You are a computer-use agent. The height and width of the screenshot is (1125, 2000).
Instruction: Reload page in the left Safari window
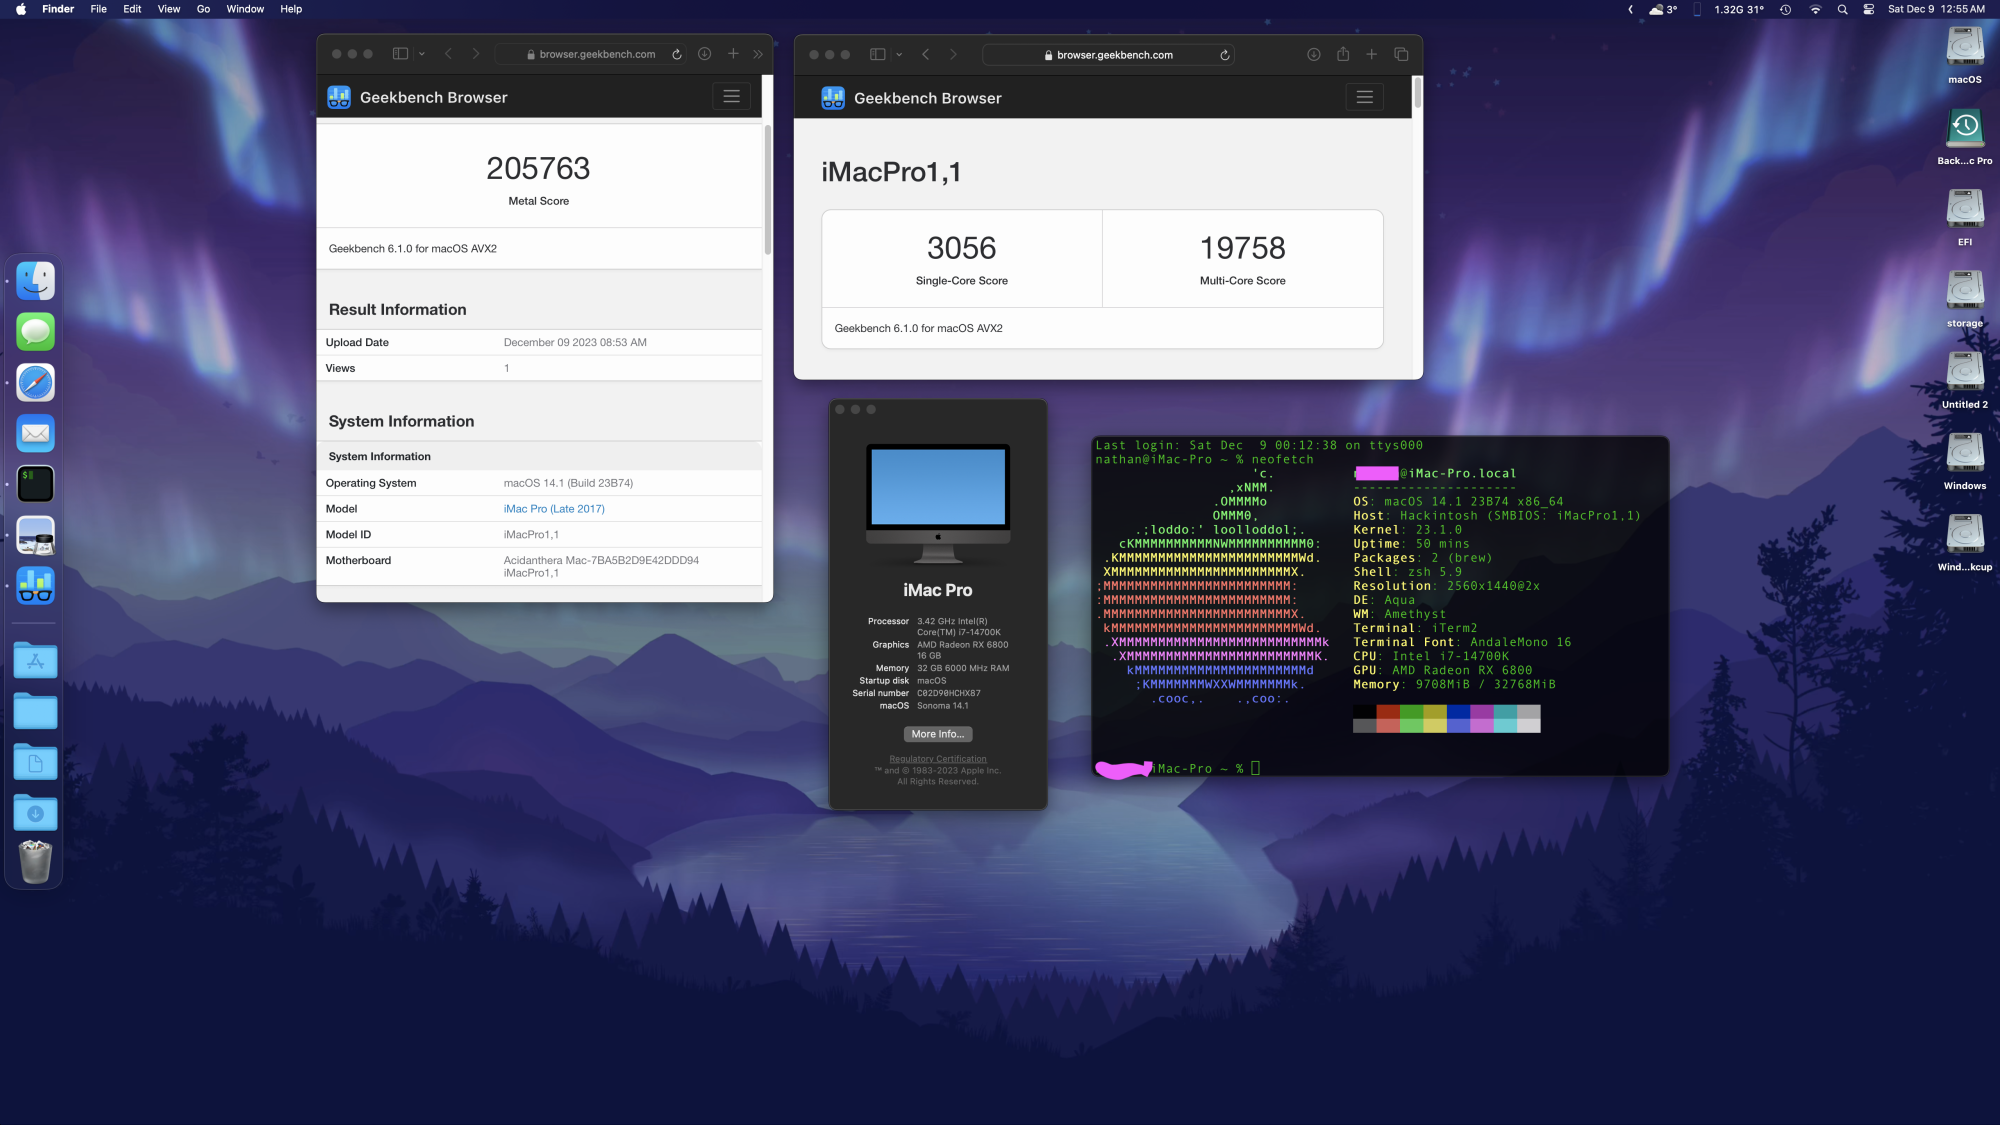677,54
